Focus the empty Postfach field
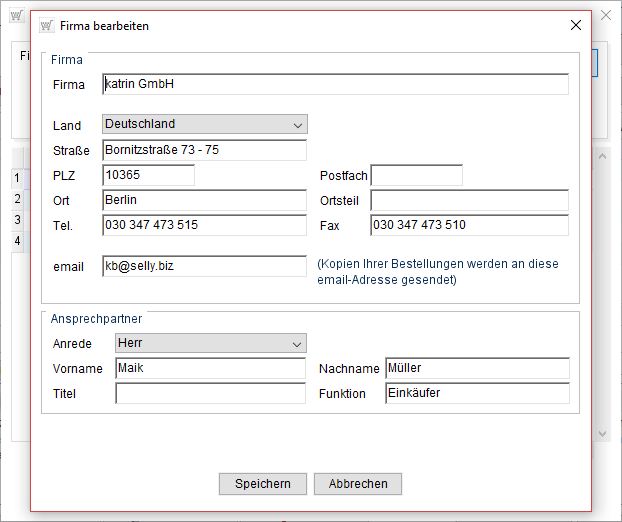The width and height of the screenshot is (622, 522). (x=416, y=175)
